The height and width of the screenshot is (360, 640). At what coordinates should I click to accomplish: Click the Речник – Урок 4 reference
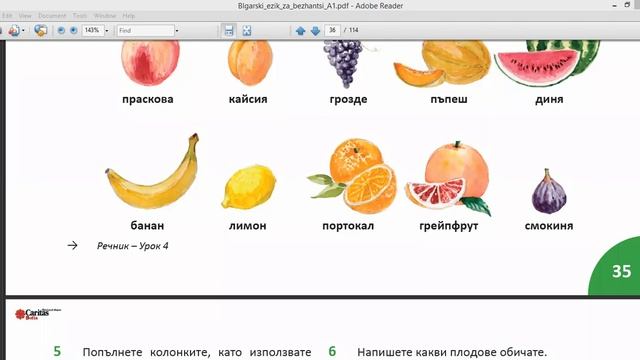(x=133, y=246)
